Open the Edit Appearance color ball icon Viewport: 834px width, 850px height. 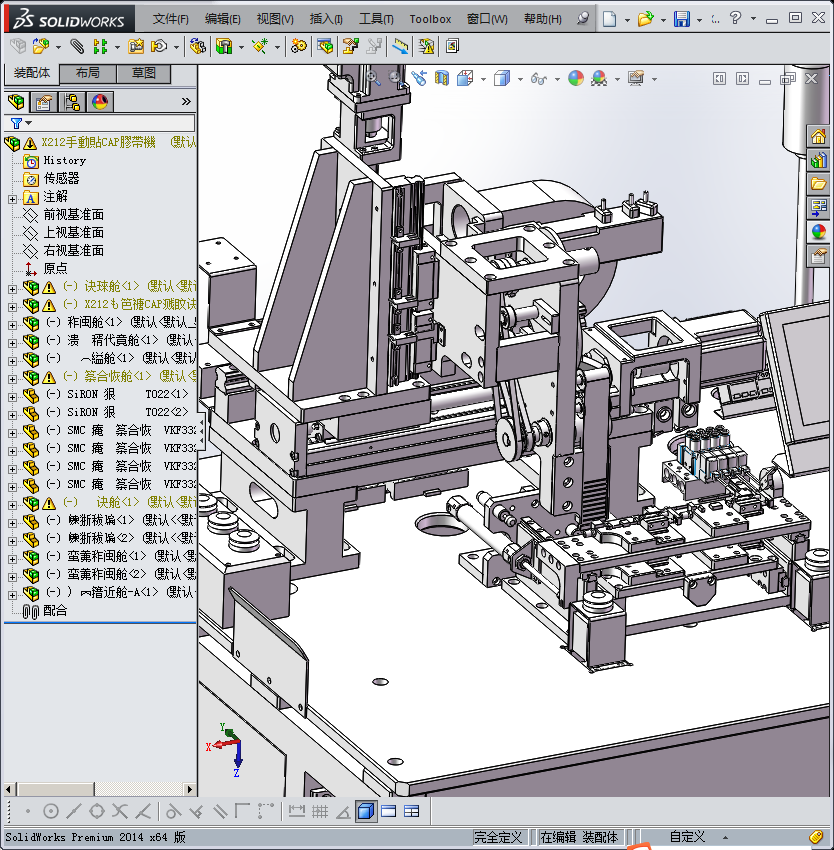pyautogui.click(x=575, y=78)
